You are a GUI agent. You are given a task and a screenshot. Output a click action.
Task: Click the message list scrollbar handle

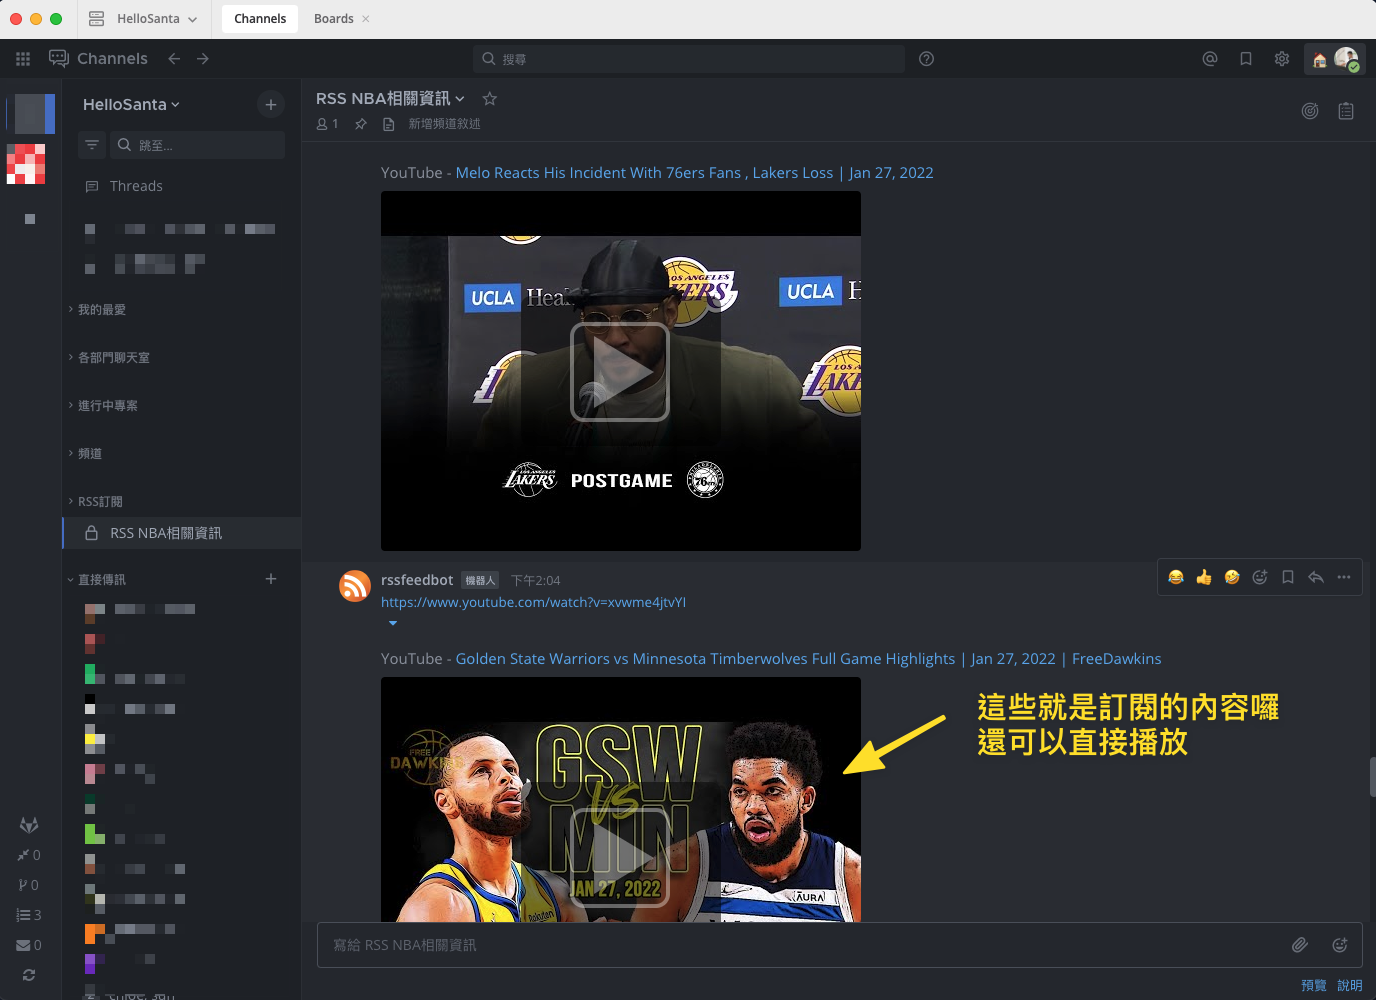pos(1372,777)
